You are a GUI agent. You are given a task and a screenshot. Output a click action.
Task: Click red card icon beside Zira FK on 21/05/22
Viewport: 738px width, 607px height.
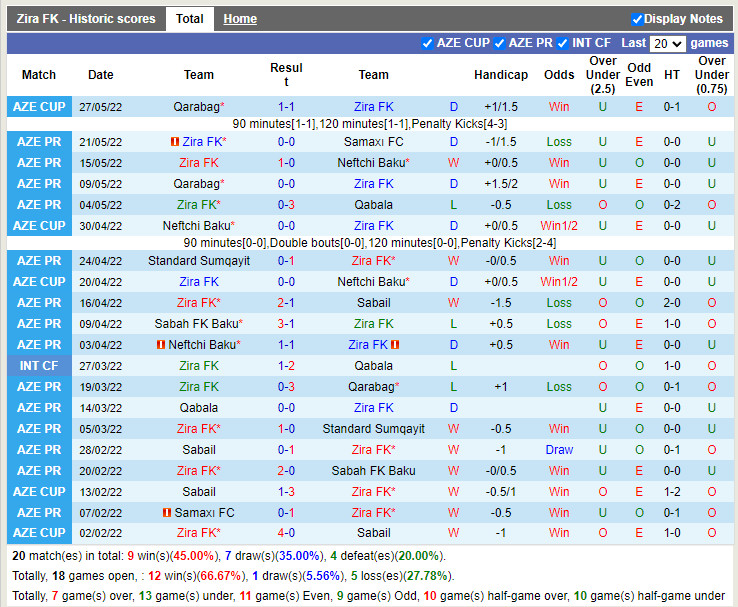175,142
